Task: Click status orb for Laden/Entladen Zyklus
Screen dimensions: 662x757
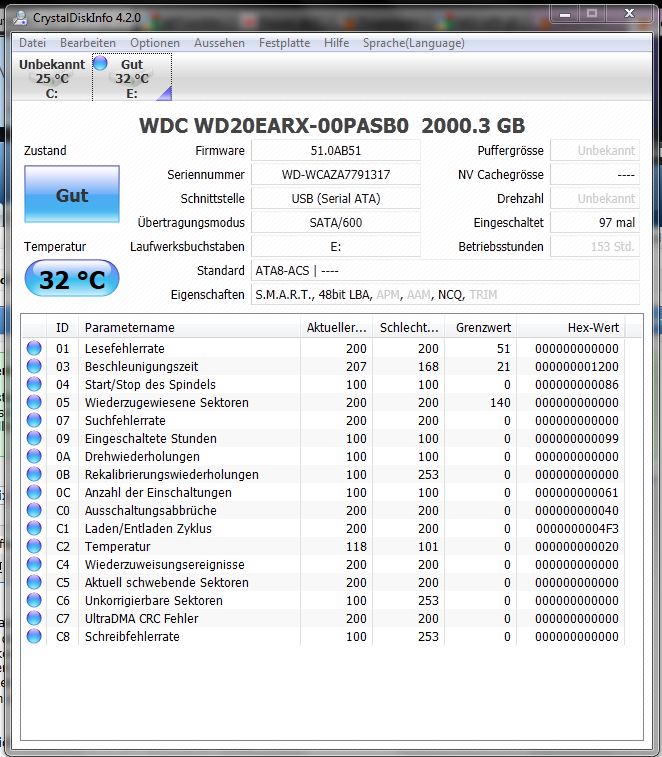Action: point(34,528)
